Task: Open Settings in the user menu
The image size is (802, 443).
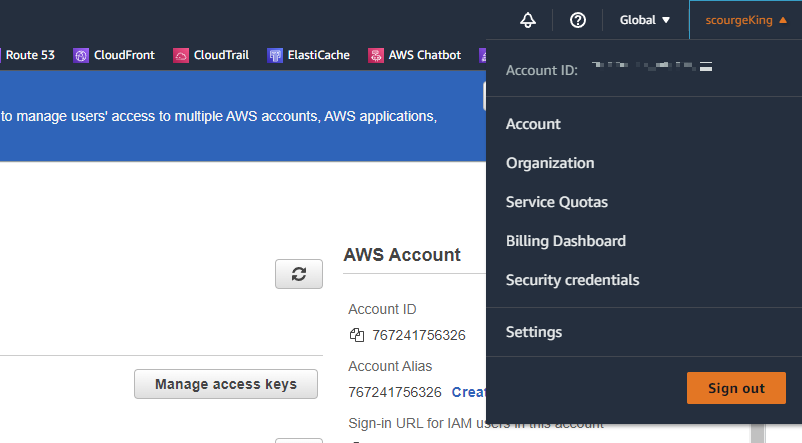Action: [533, 332]
